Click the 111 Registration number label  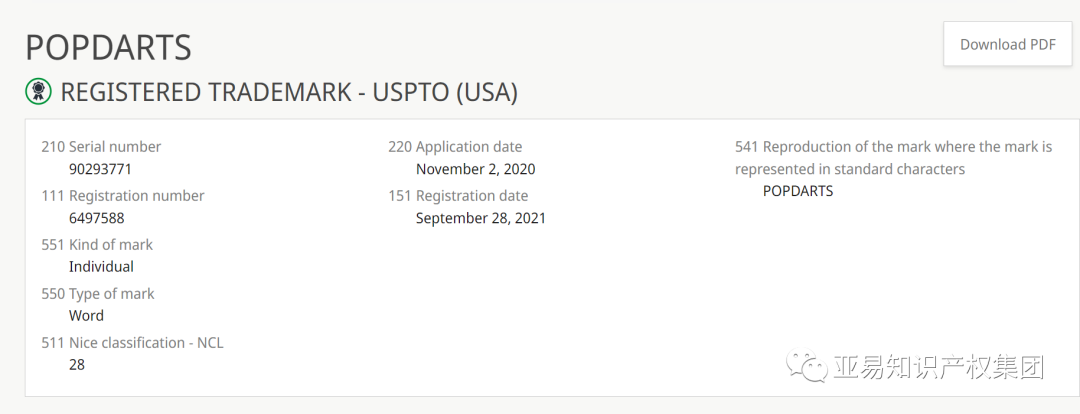click(x=123, y=196)
